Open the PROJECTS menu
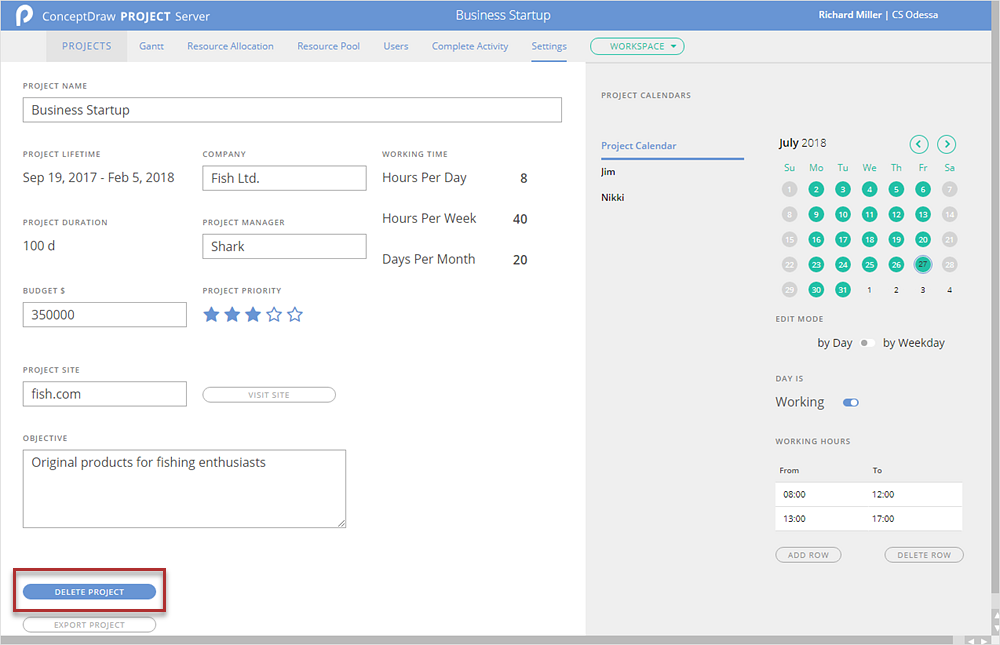Viewport: 1000px width, 645px height. 86,46
